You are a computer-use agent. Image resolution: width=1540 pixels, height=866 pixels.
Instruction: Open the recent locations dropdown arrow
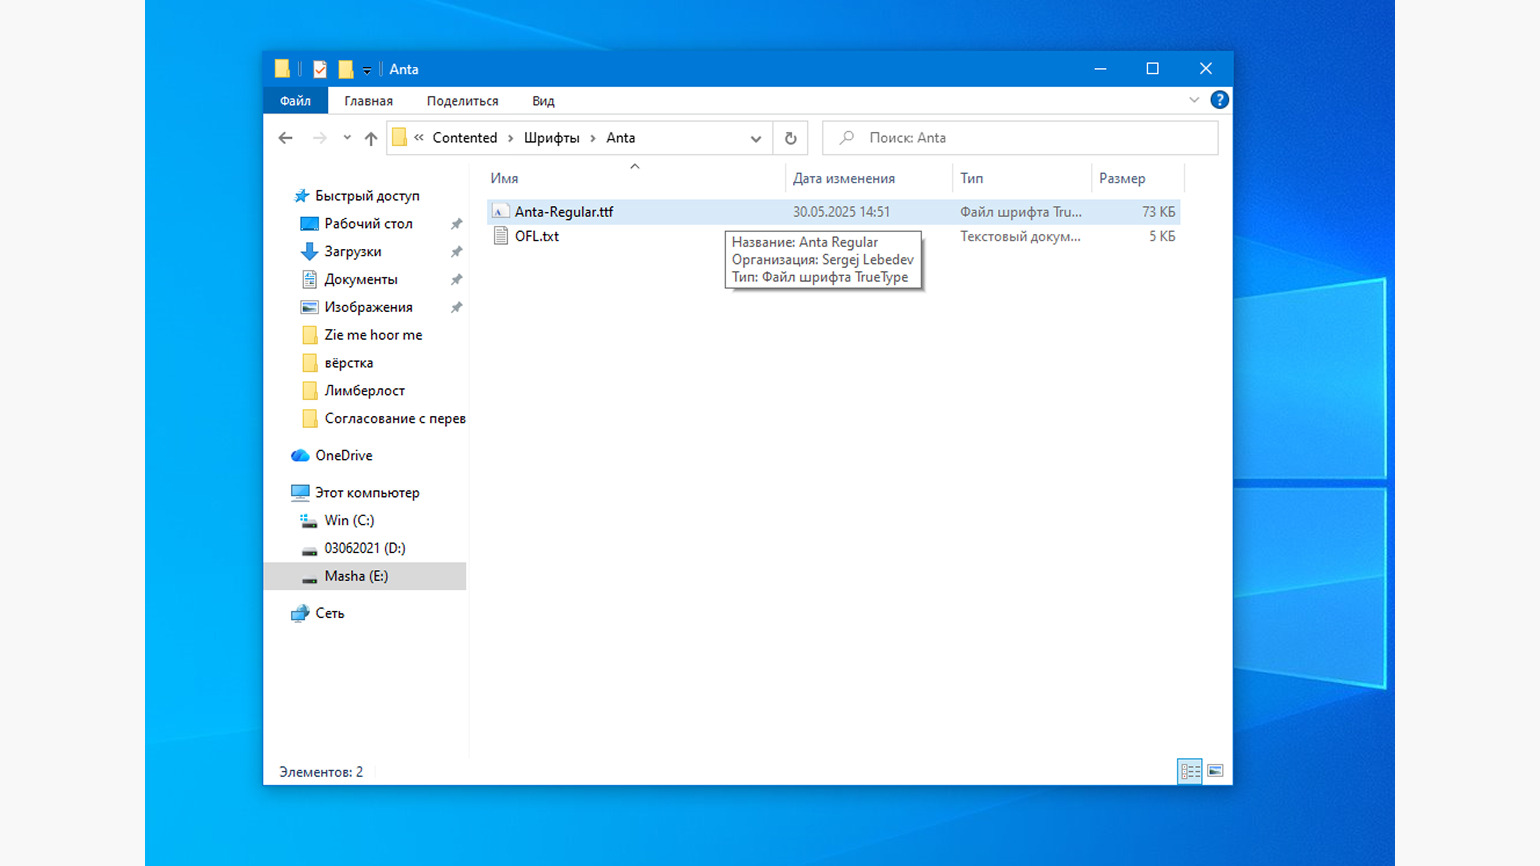(347, 138)
